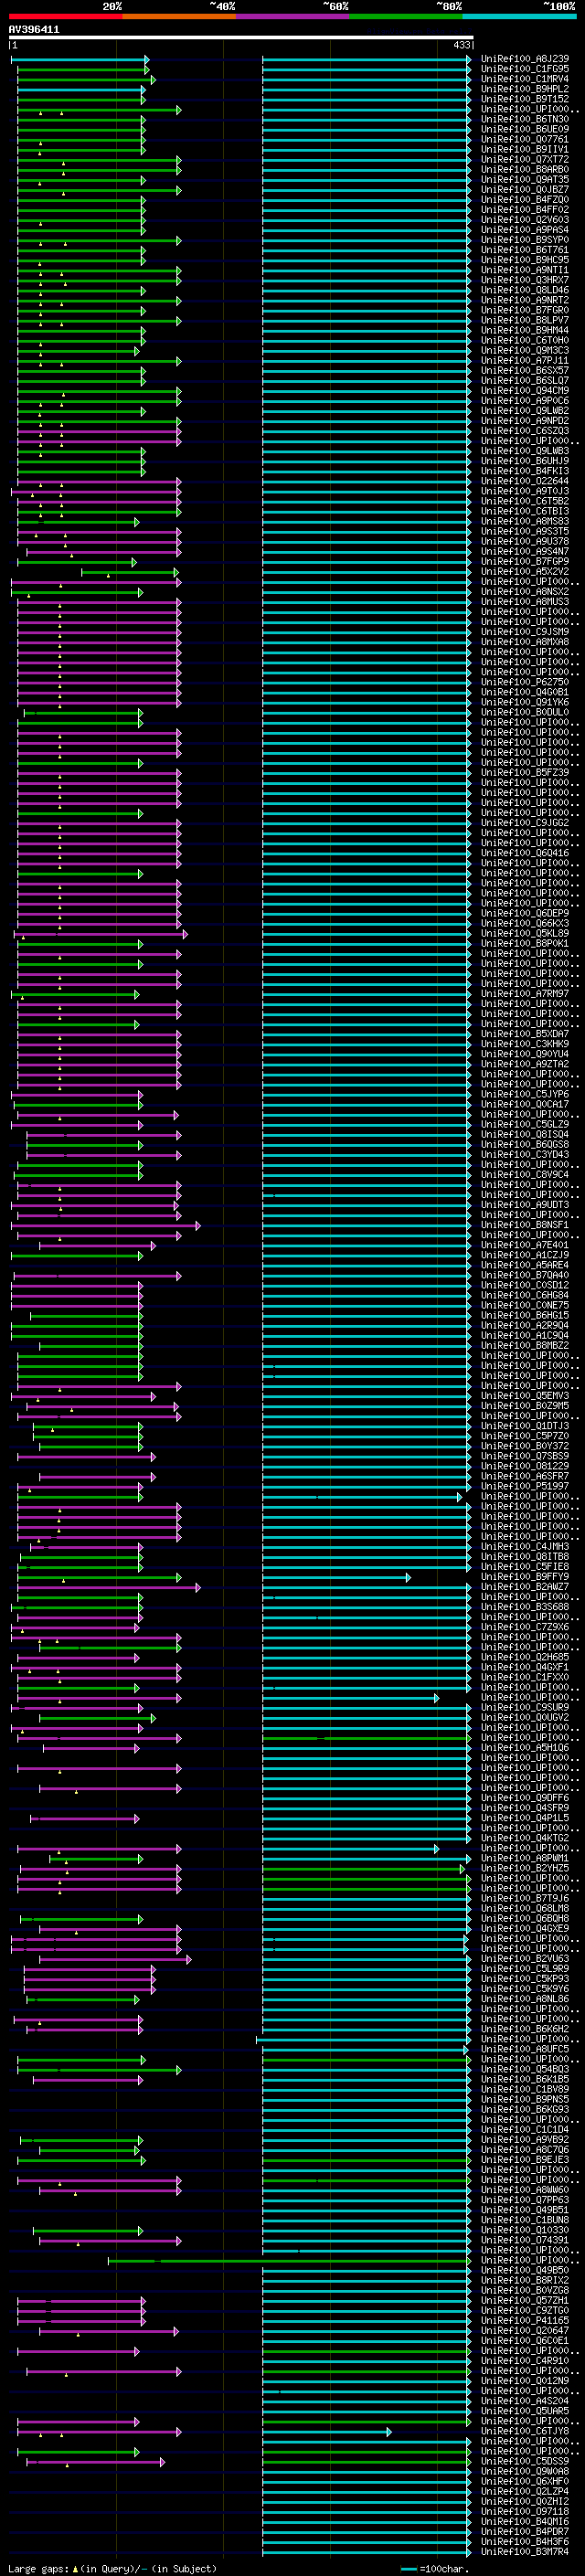Select the UniRef100_Q94CM9 label
The image size is (585, 2576).
coord(525,391)
